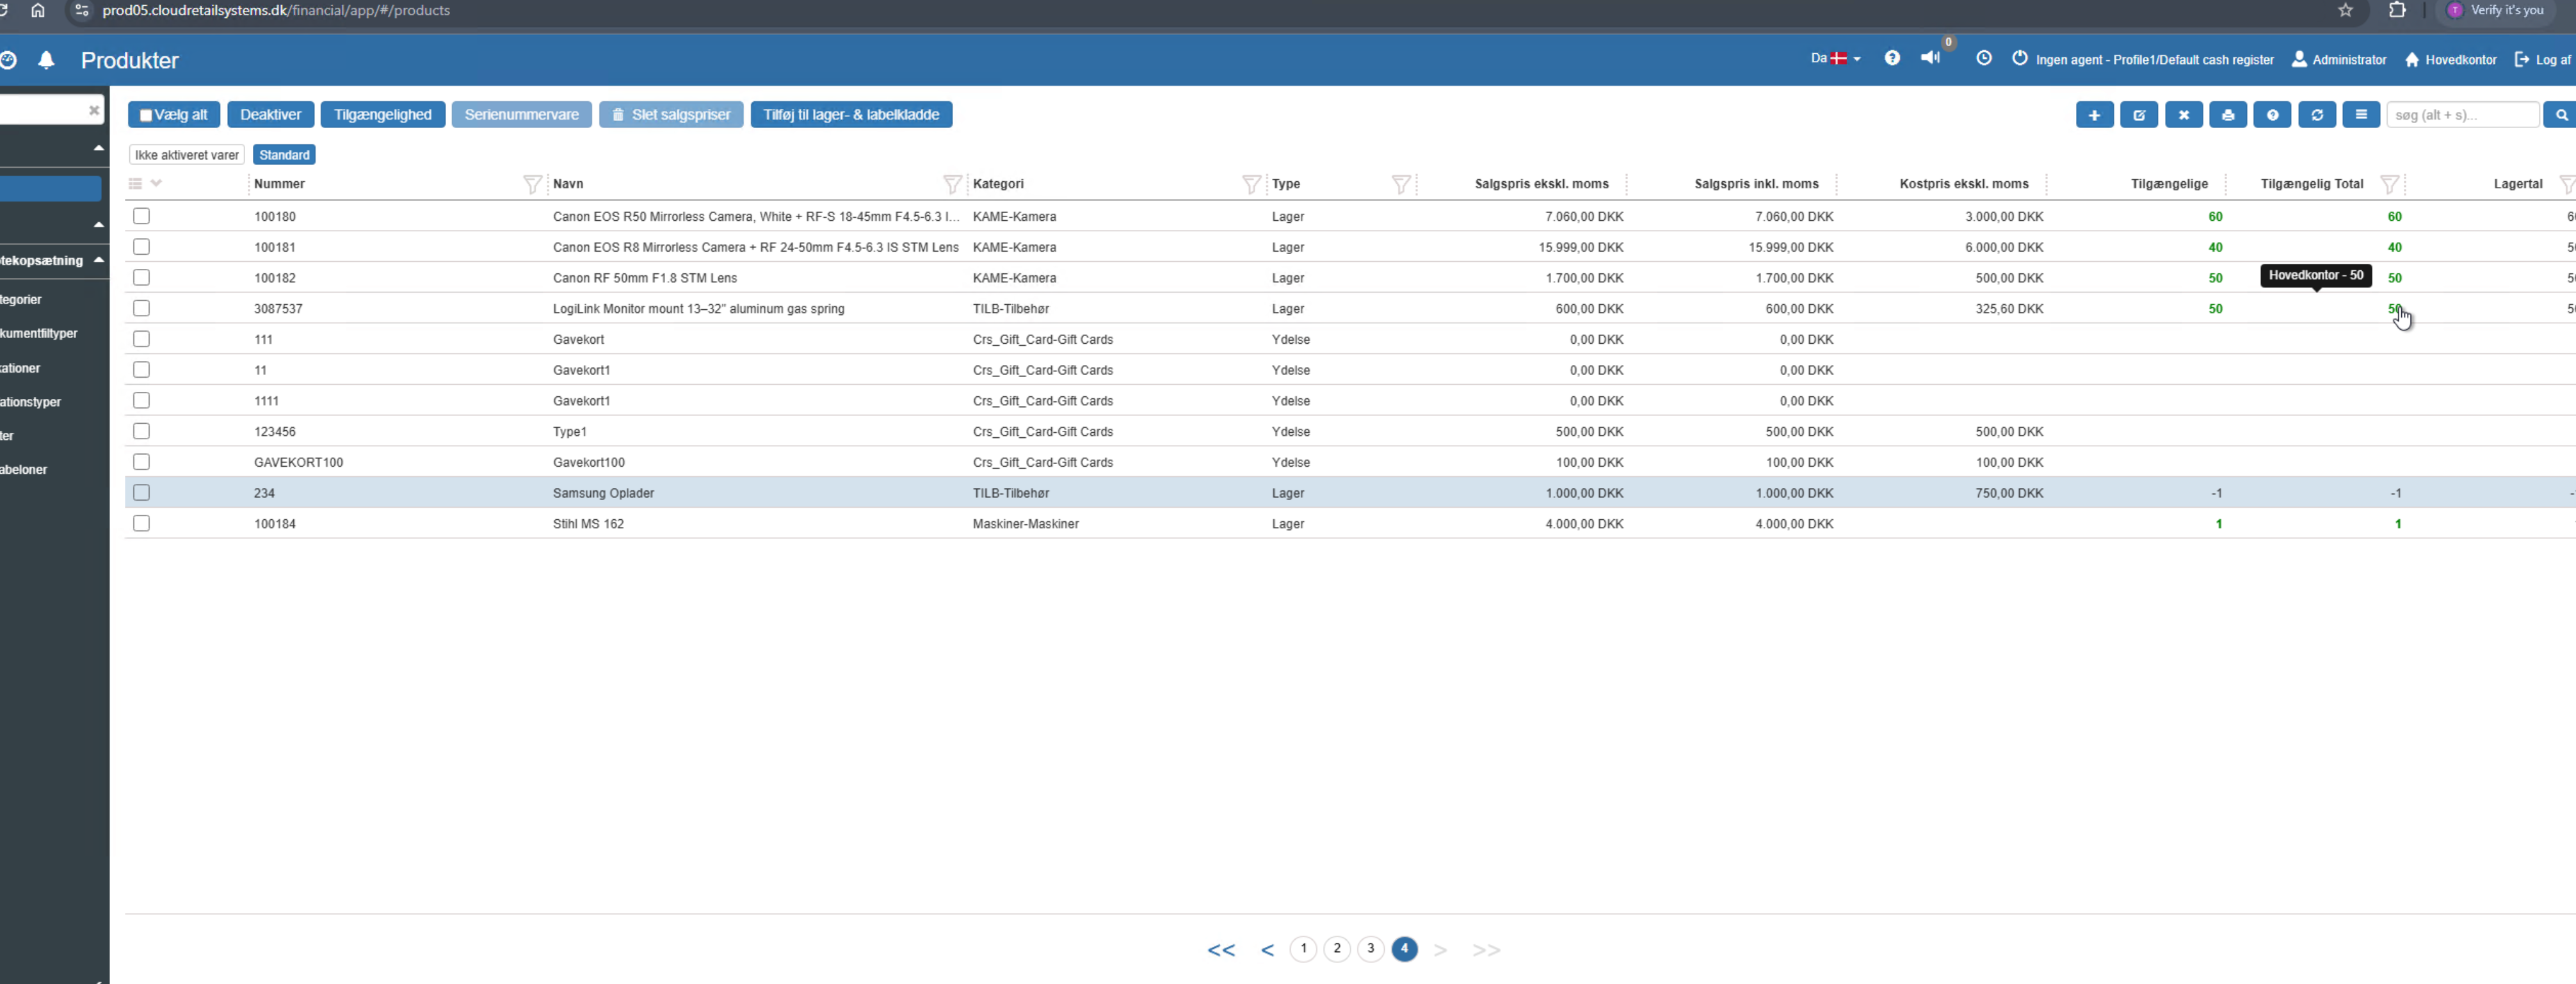Check the Samsung Oplader row checkbox
The height and width of the screenshot is (984, 2576).
pos(142,493)
